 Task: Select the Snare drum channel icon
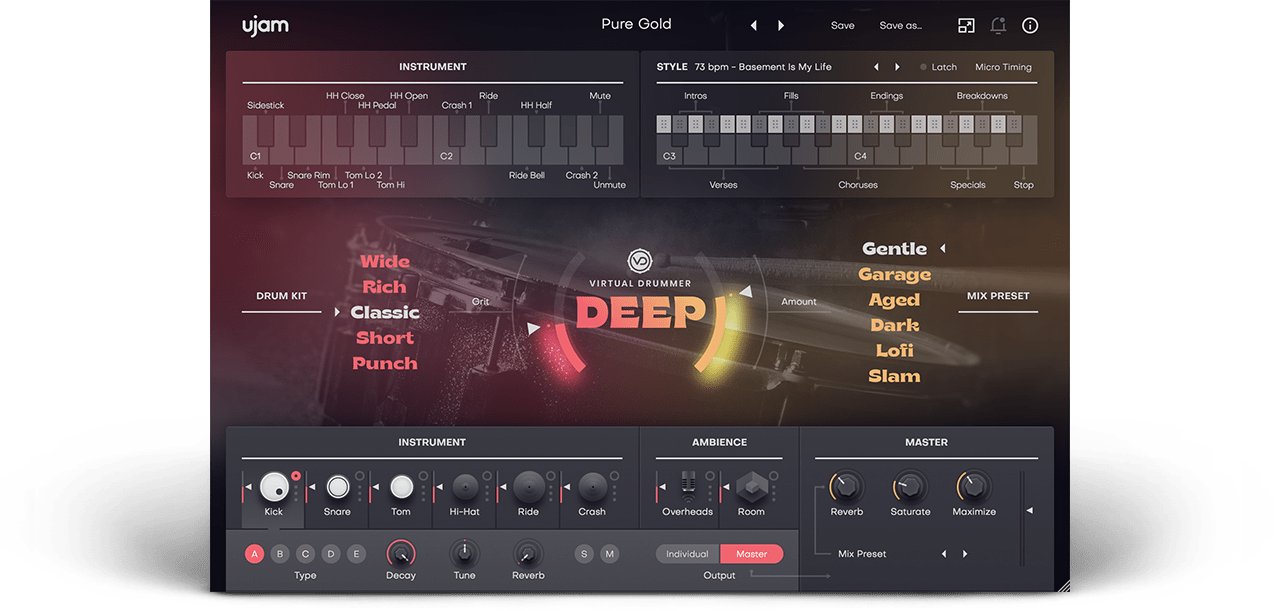(x=337, y=487)
